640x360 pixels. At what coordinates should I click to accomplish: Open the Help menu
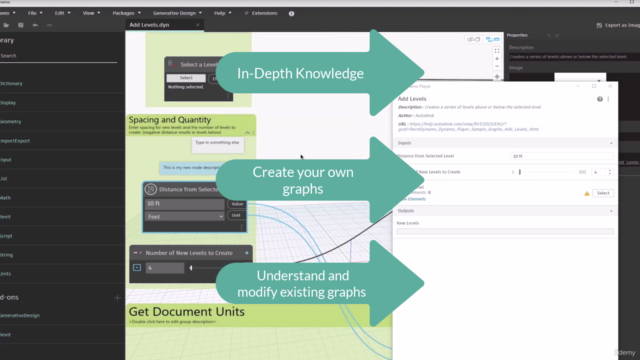222,13
